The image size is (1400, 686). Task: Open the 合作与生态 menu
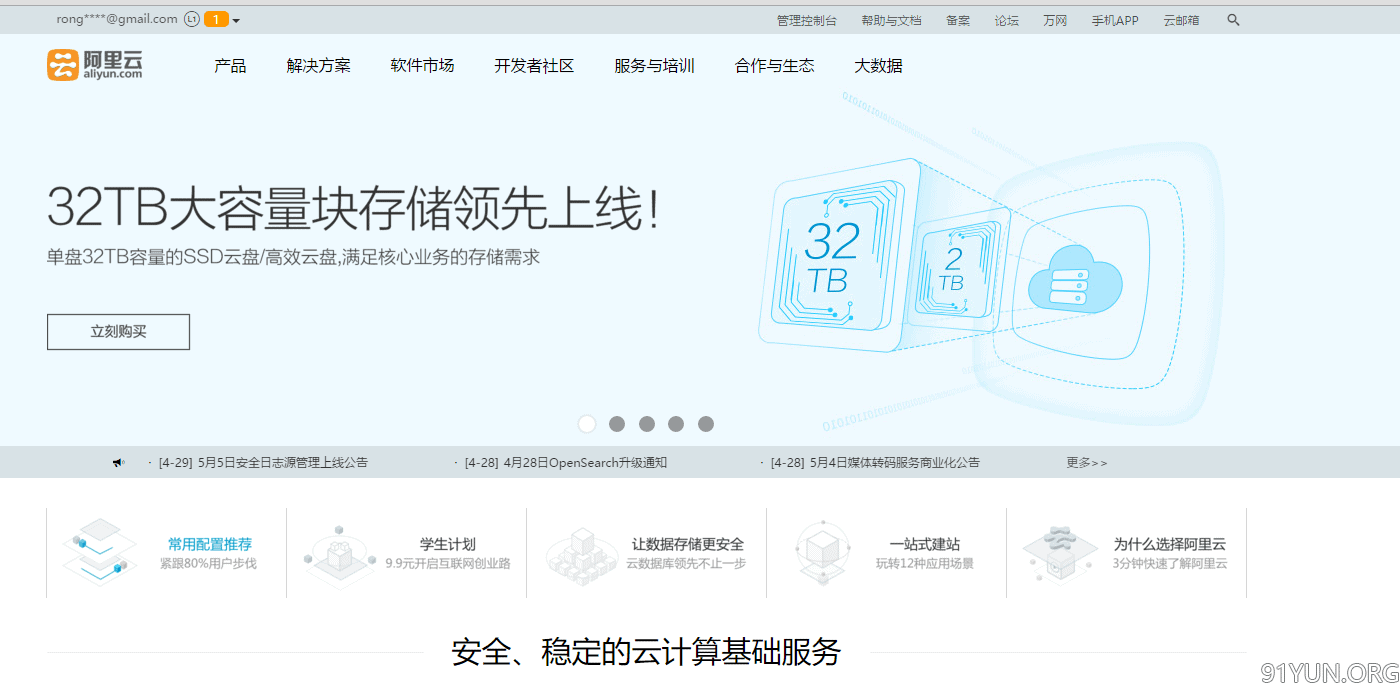(x=774, y=66)
